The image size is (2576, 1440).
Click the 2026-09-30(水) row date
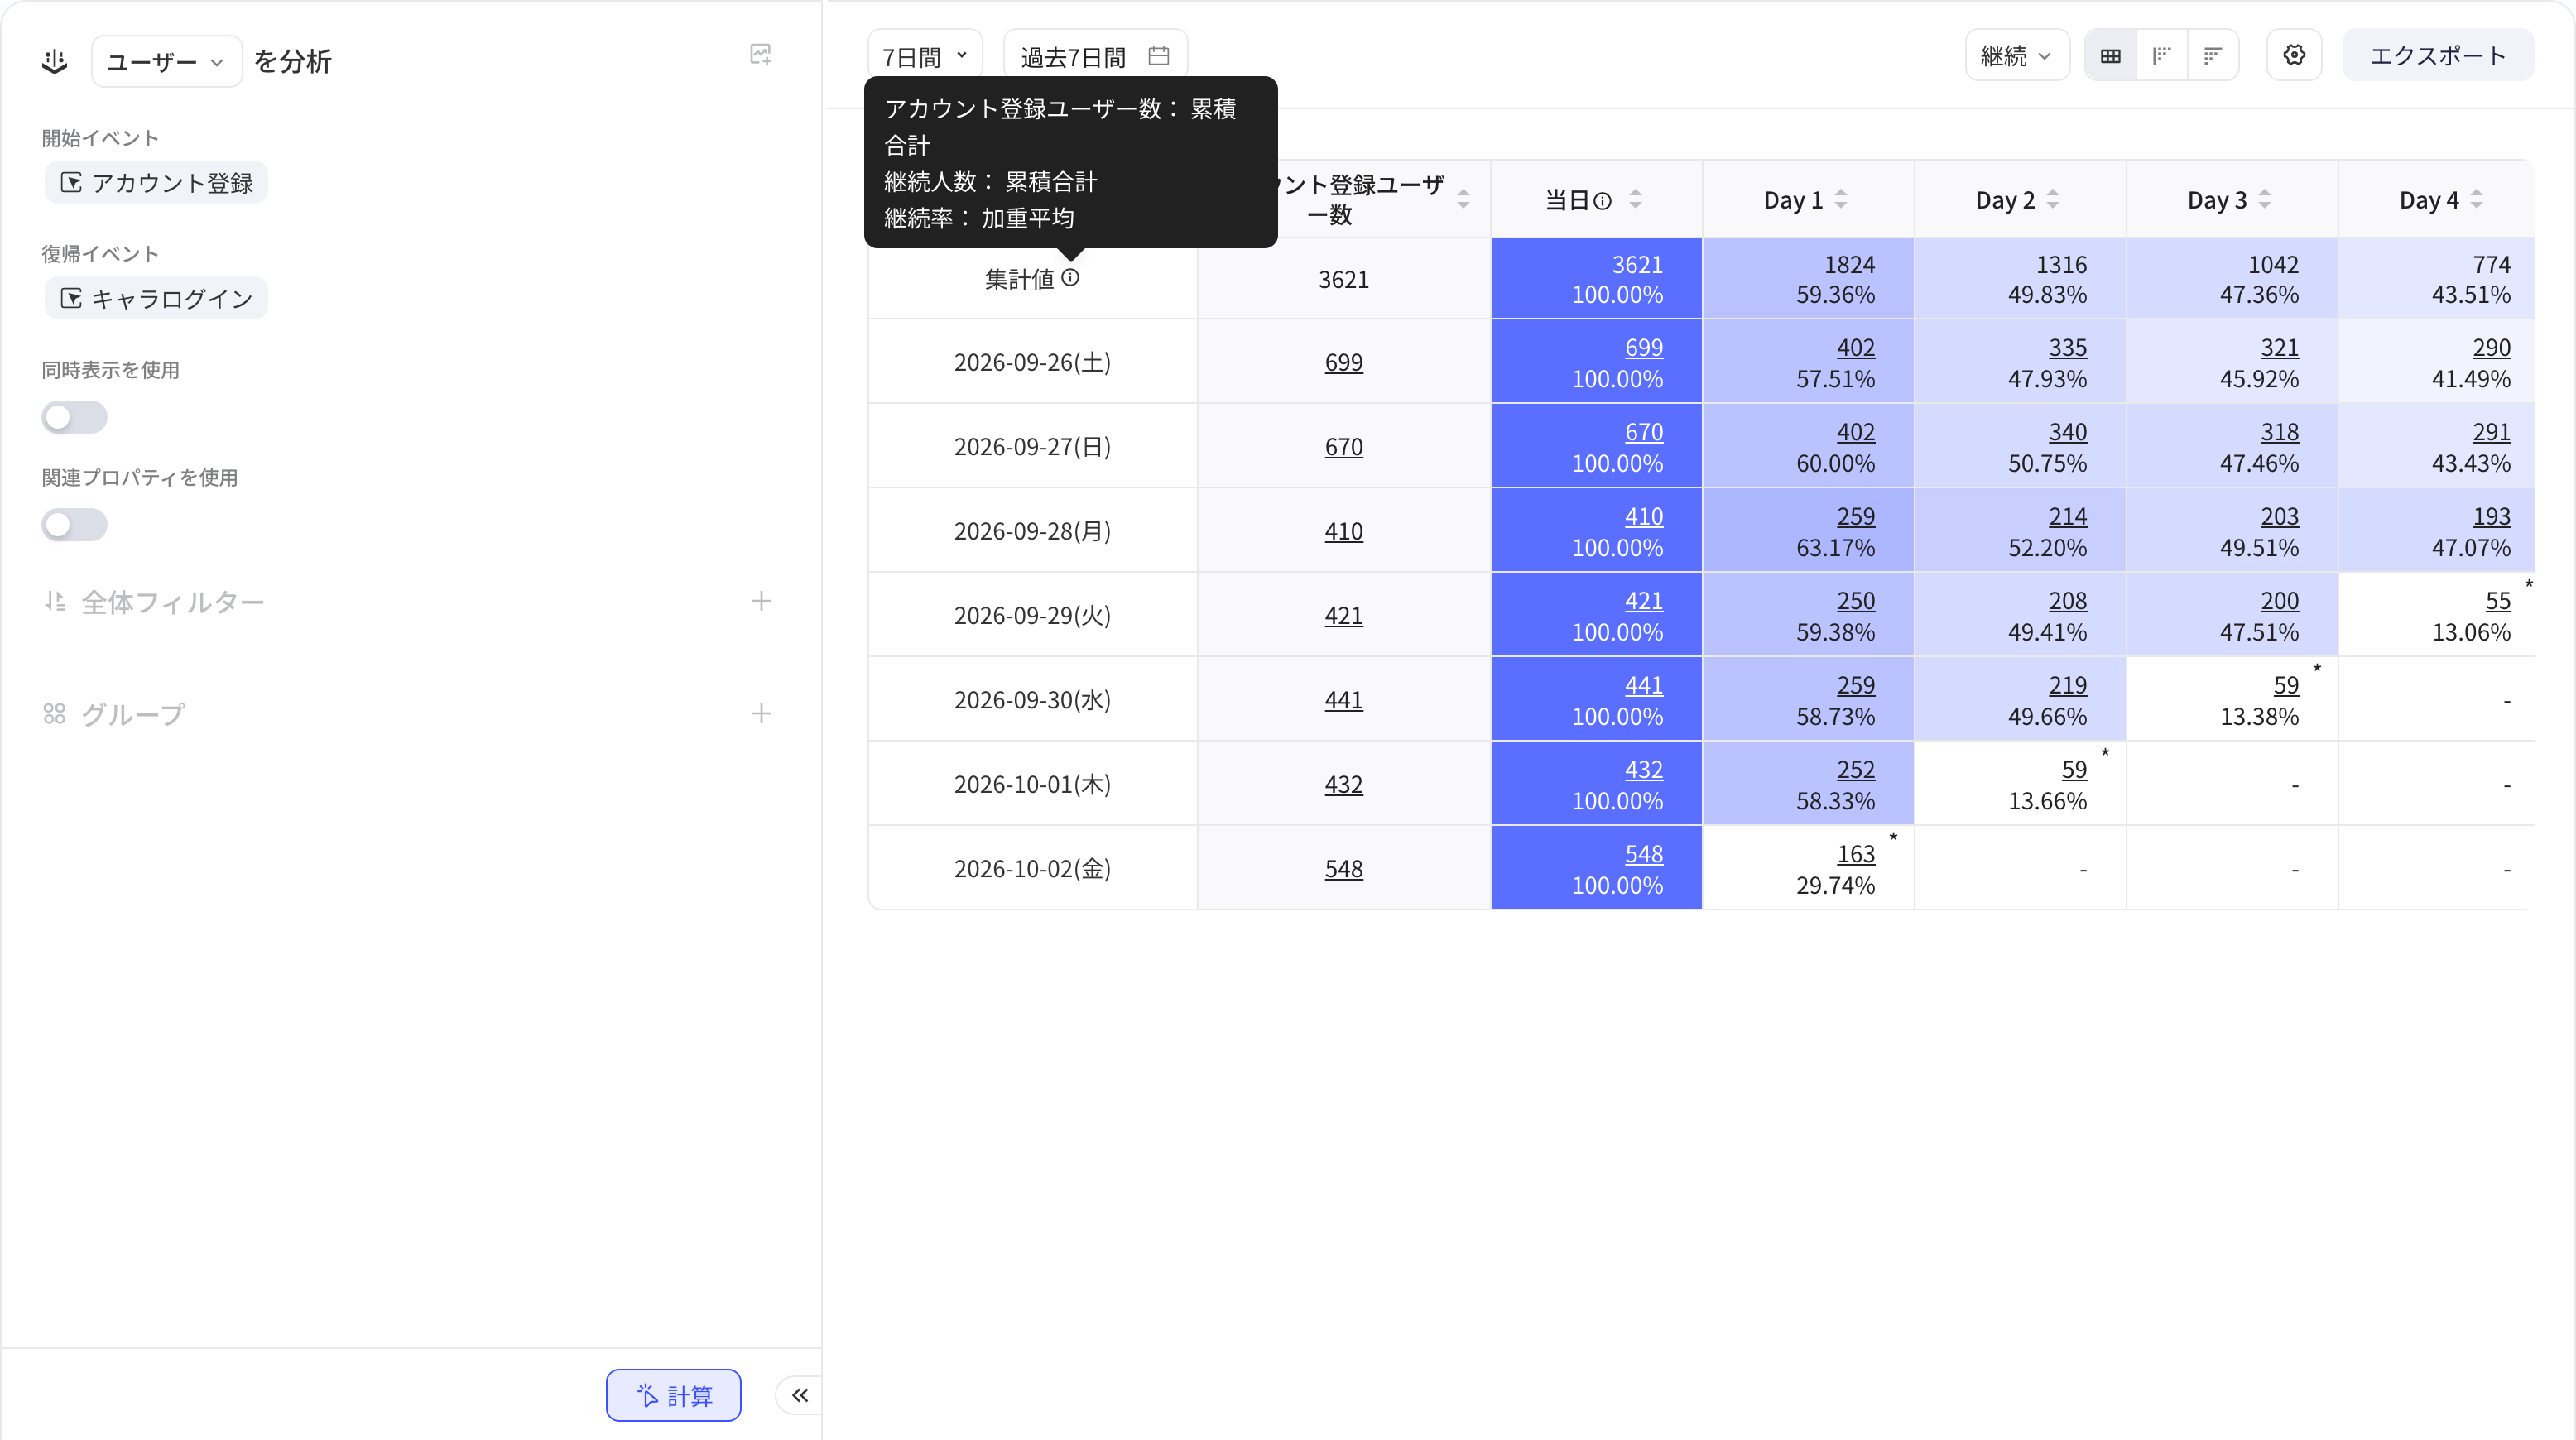pyautogui.click(x=1033, y=699)
